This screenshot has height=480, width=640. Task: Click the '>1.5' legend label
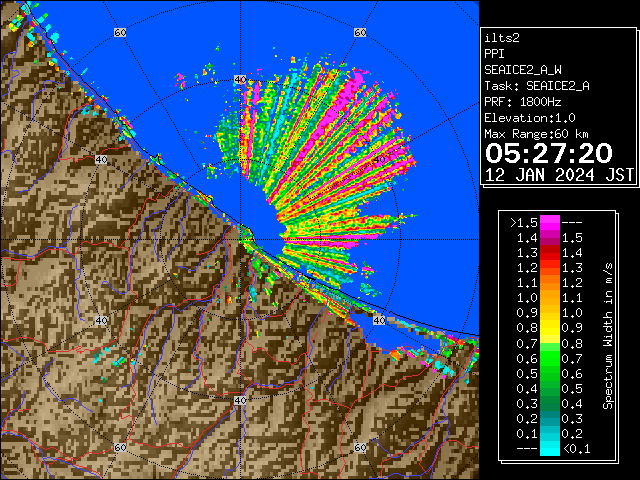[x=524, y=223]
